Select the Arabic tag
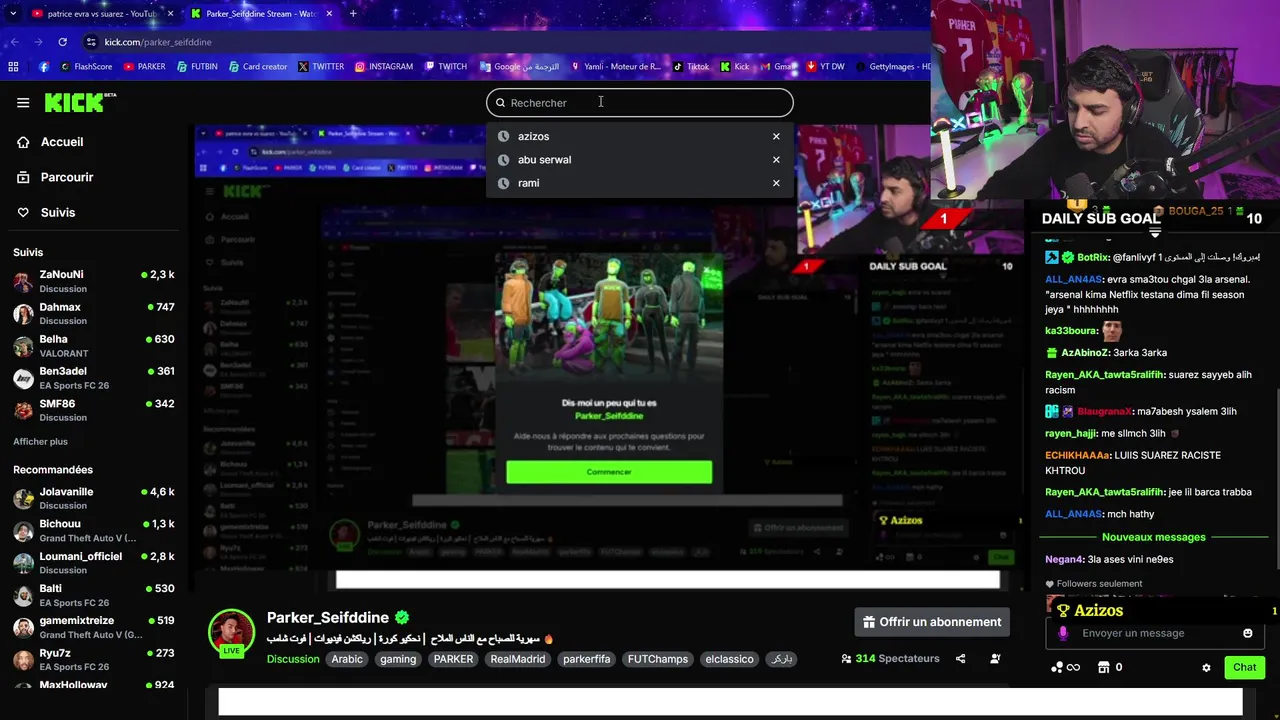This screenshot has width=1280, height=720. [347, 659]
